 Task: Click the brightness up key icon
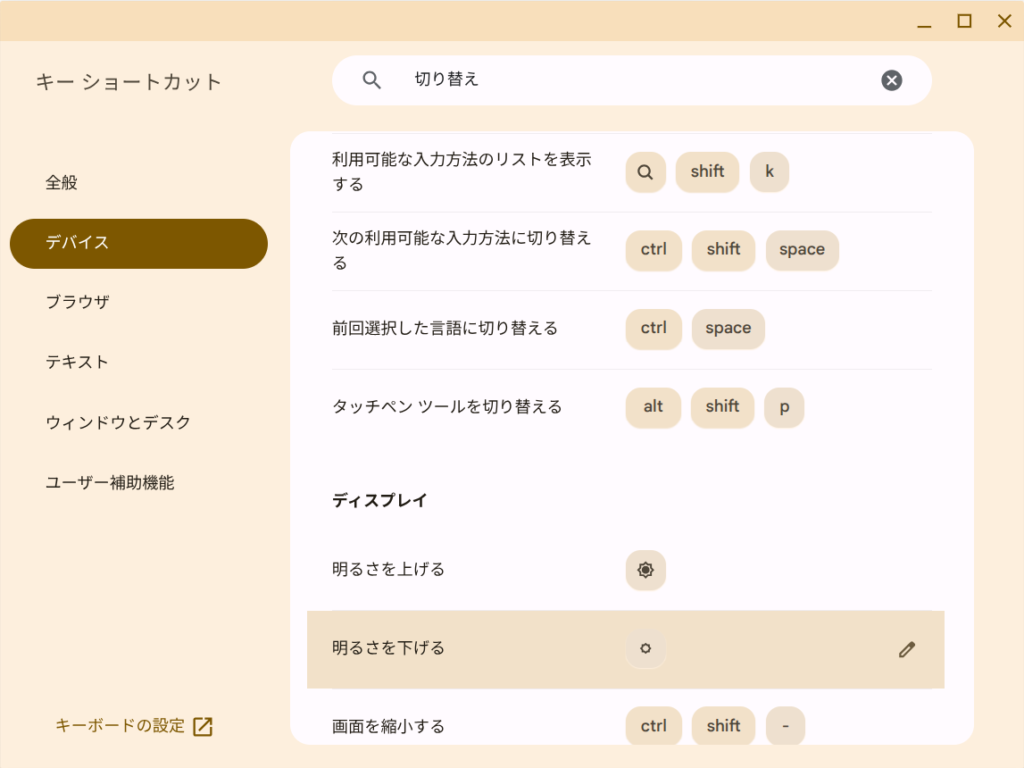pos(645,570)
